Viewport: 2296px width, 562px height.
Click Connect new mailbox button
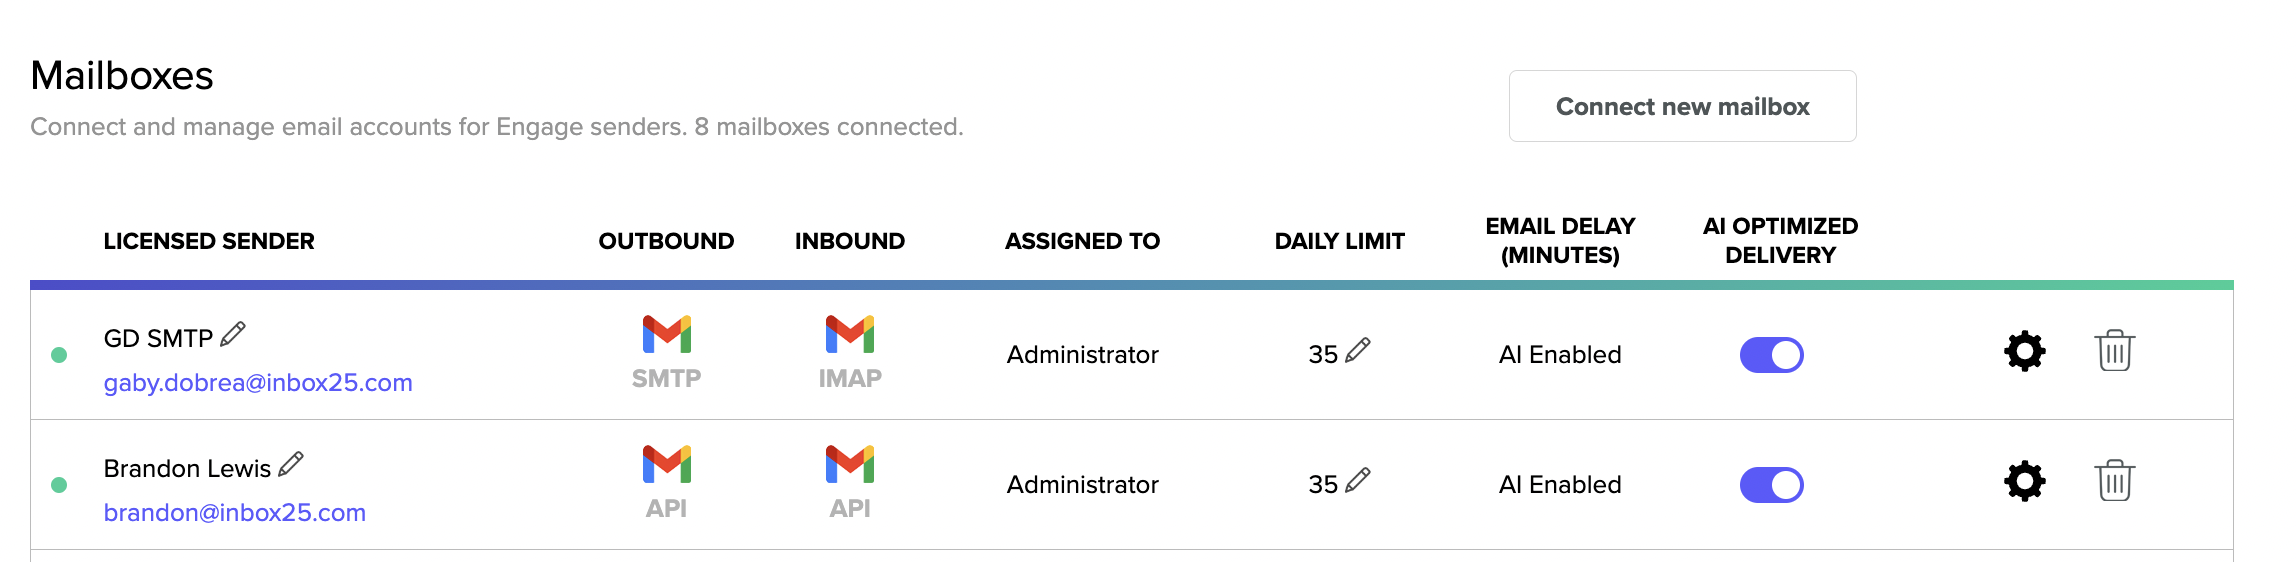pyautogui.click(x=1683, y=106)
